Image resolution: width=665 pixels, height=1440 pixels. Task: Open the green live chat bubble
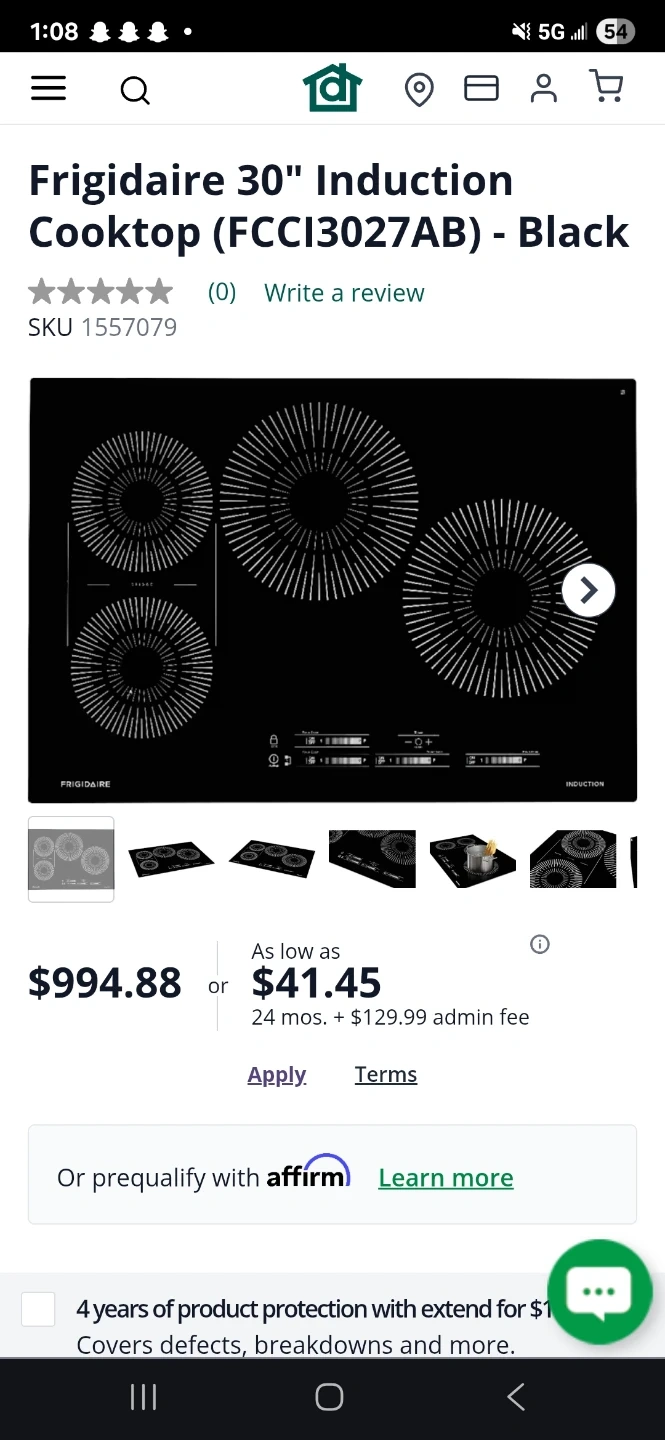pos(599,1291)
